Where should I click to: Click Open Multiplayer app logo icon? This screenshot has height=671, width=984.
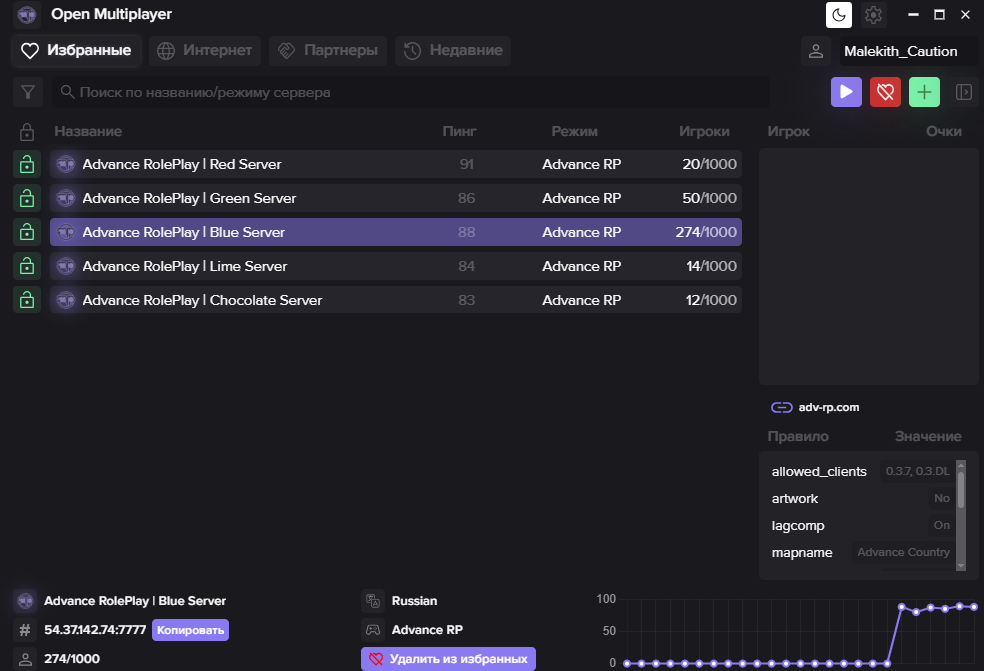(27, 14)
